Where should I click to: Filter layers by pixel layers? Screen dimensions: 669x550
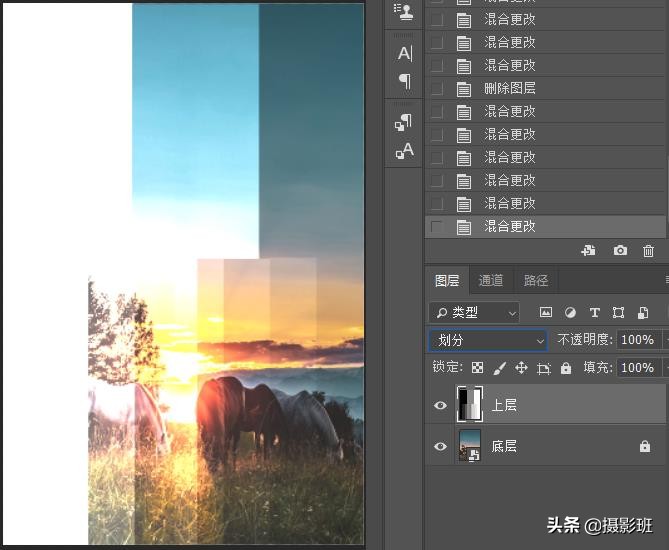(546, 313)
